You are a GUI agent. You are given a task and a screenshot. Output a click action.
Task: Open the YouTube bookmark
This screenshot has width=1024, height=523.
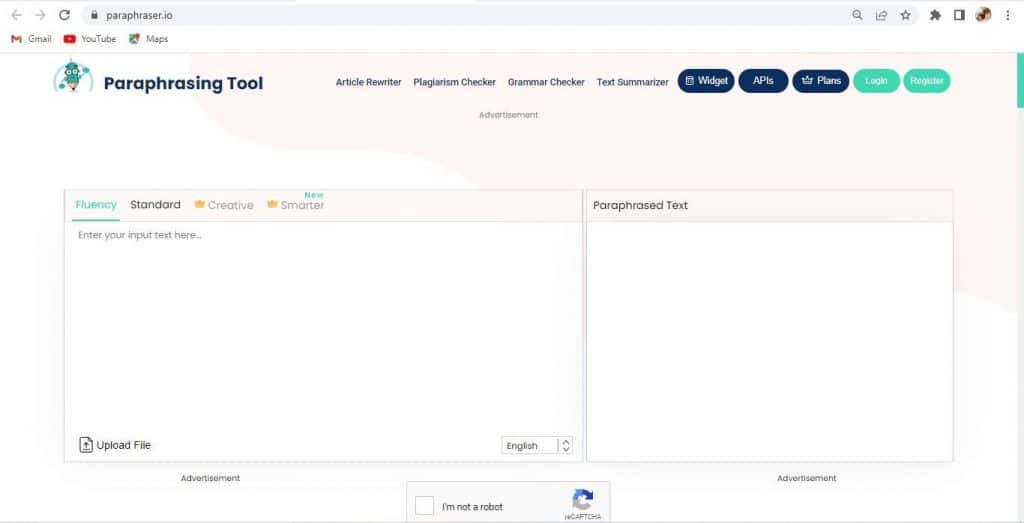point(90,39)
